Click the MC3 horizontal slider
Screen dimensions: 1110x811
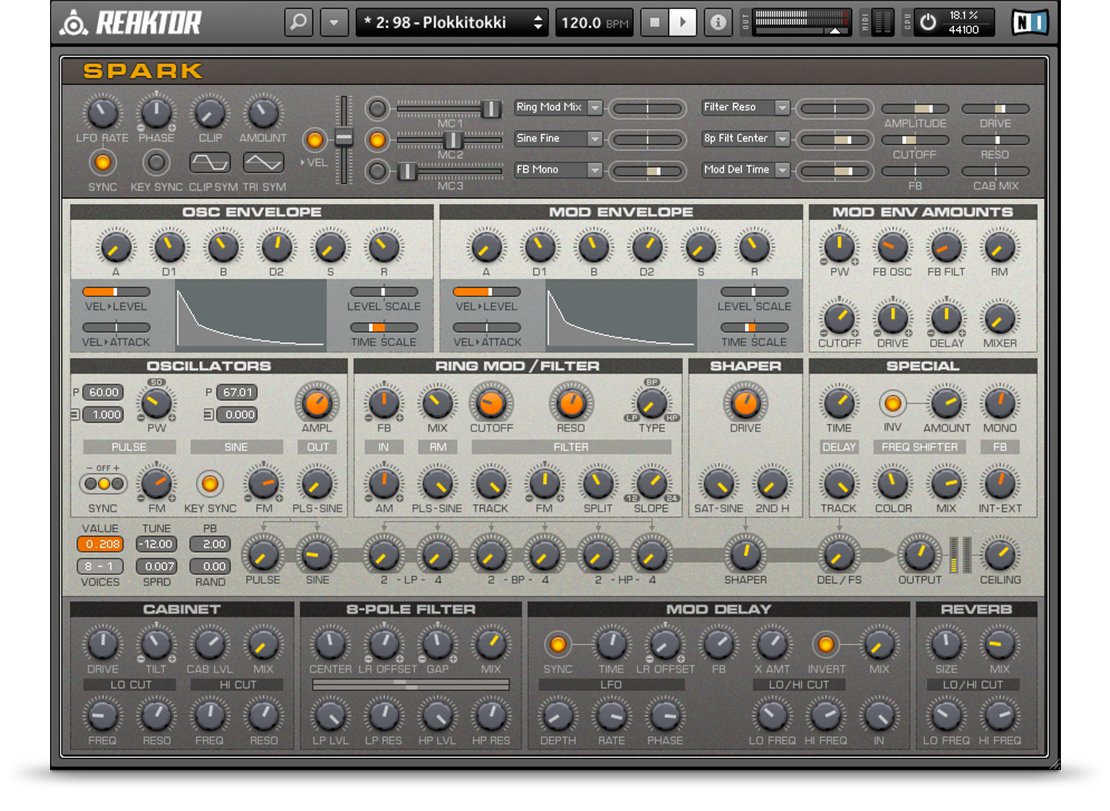(x=450, y=171)
